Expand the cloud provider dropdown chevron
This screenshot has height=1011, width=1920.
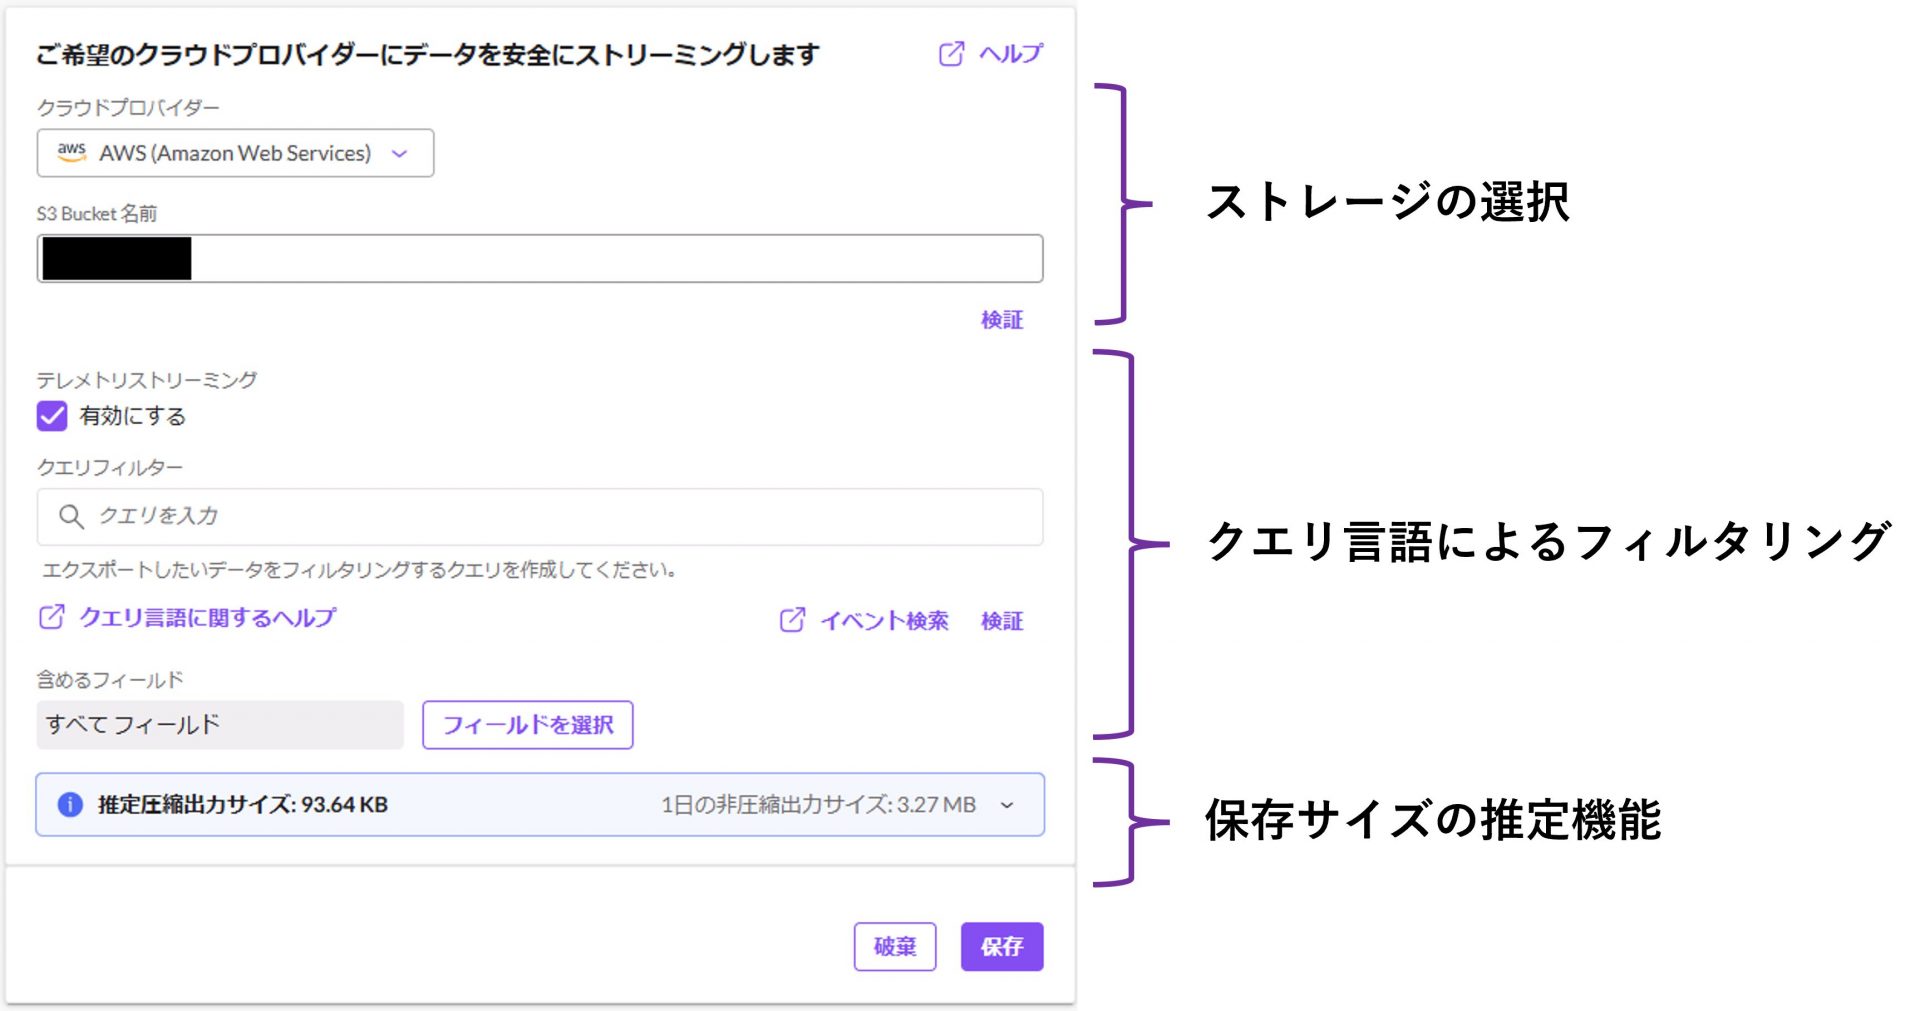click(400, 153)
